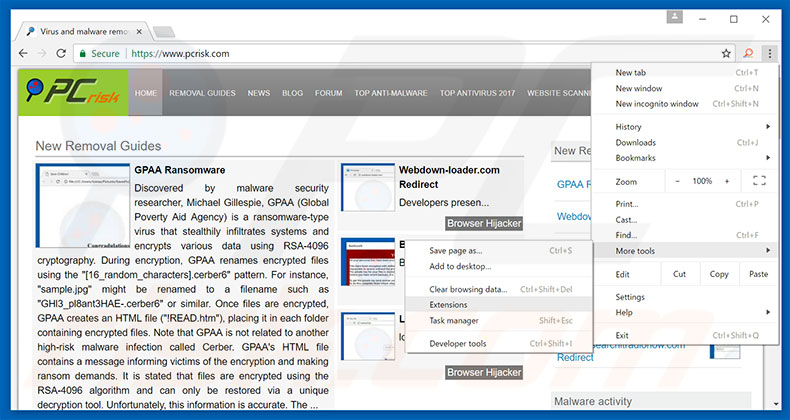Click the browser back arrow
This screenshot has width=790, height=420.
pyautogui.click(x=23, y=53)
